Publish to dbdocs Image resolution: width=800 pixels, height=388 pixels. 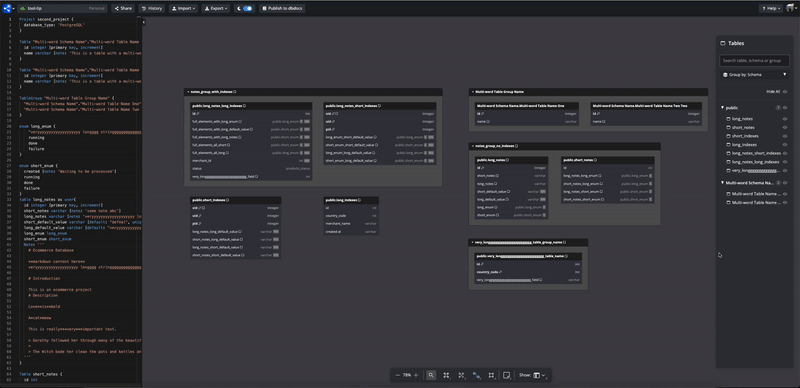point(282,8)
